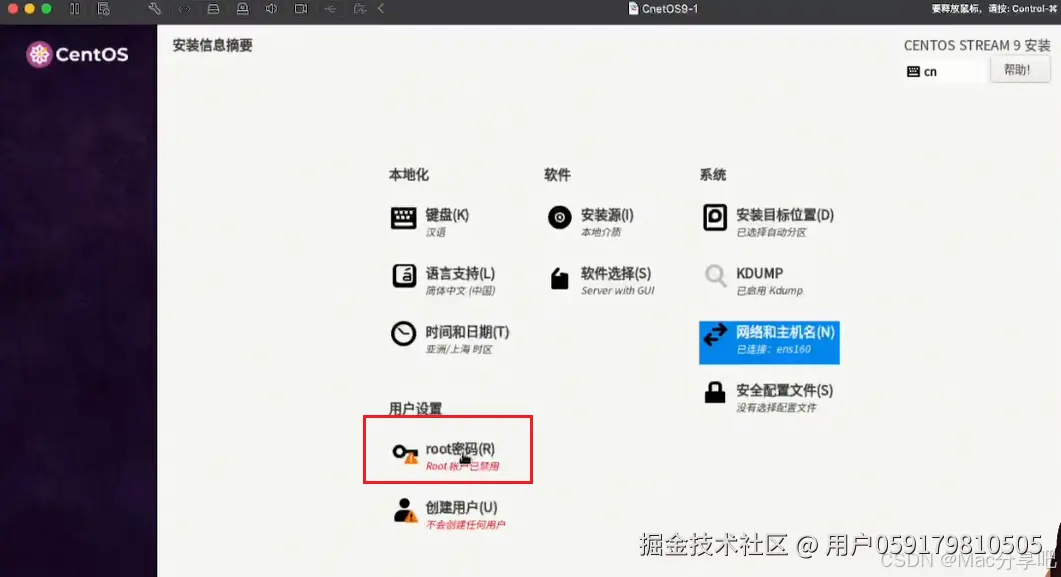Click the snapshot icon in VM toolbar
The width and height of the screenshot is (1061, 577).
[102, 10]
